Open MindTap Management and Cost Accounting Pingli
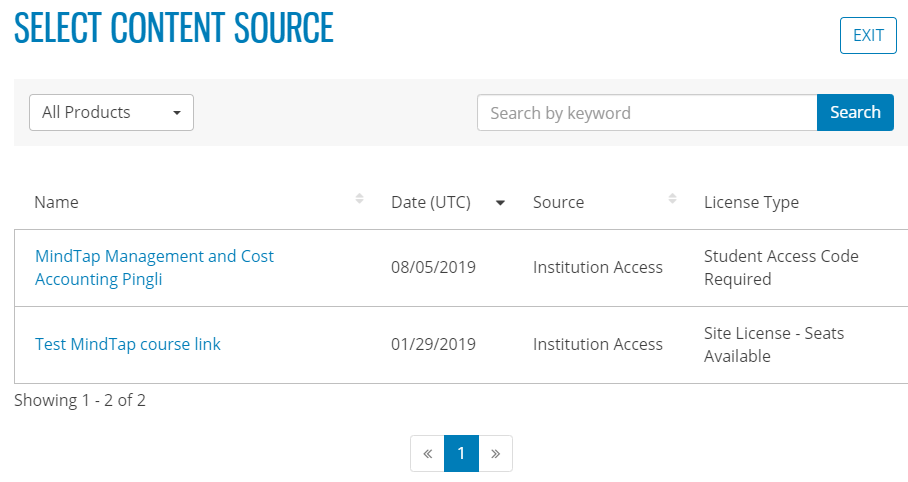 pyautogui.click(x=154, y=268)
